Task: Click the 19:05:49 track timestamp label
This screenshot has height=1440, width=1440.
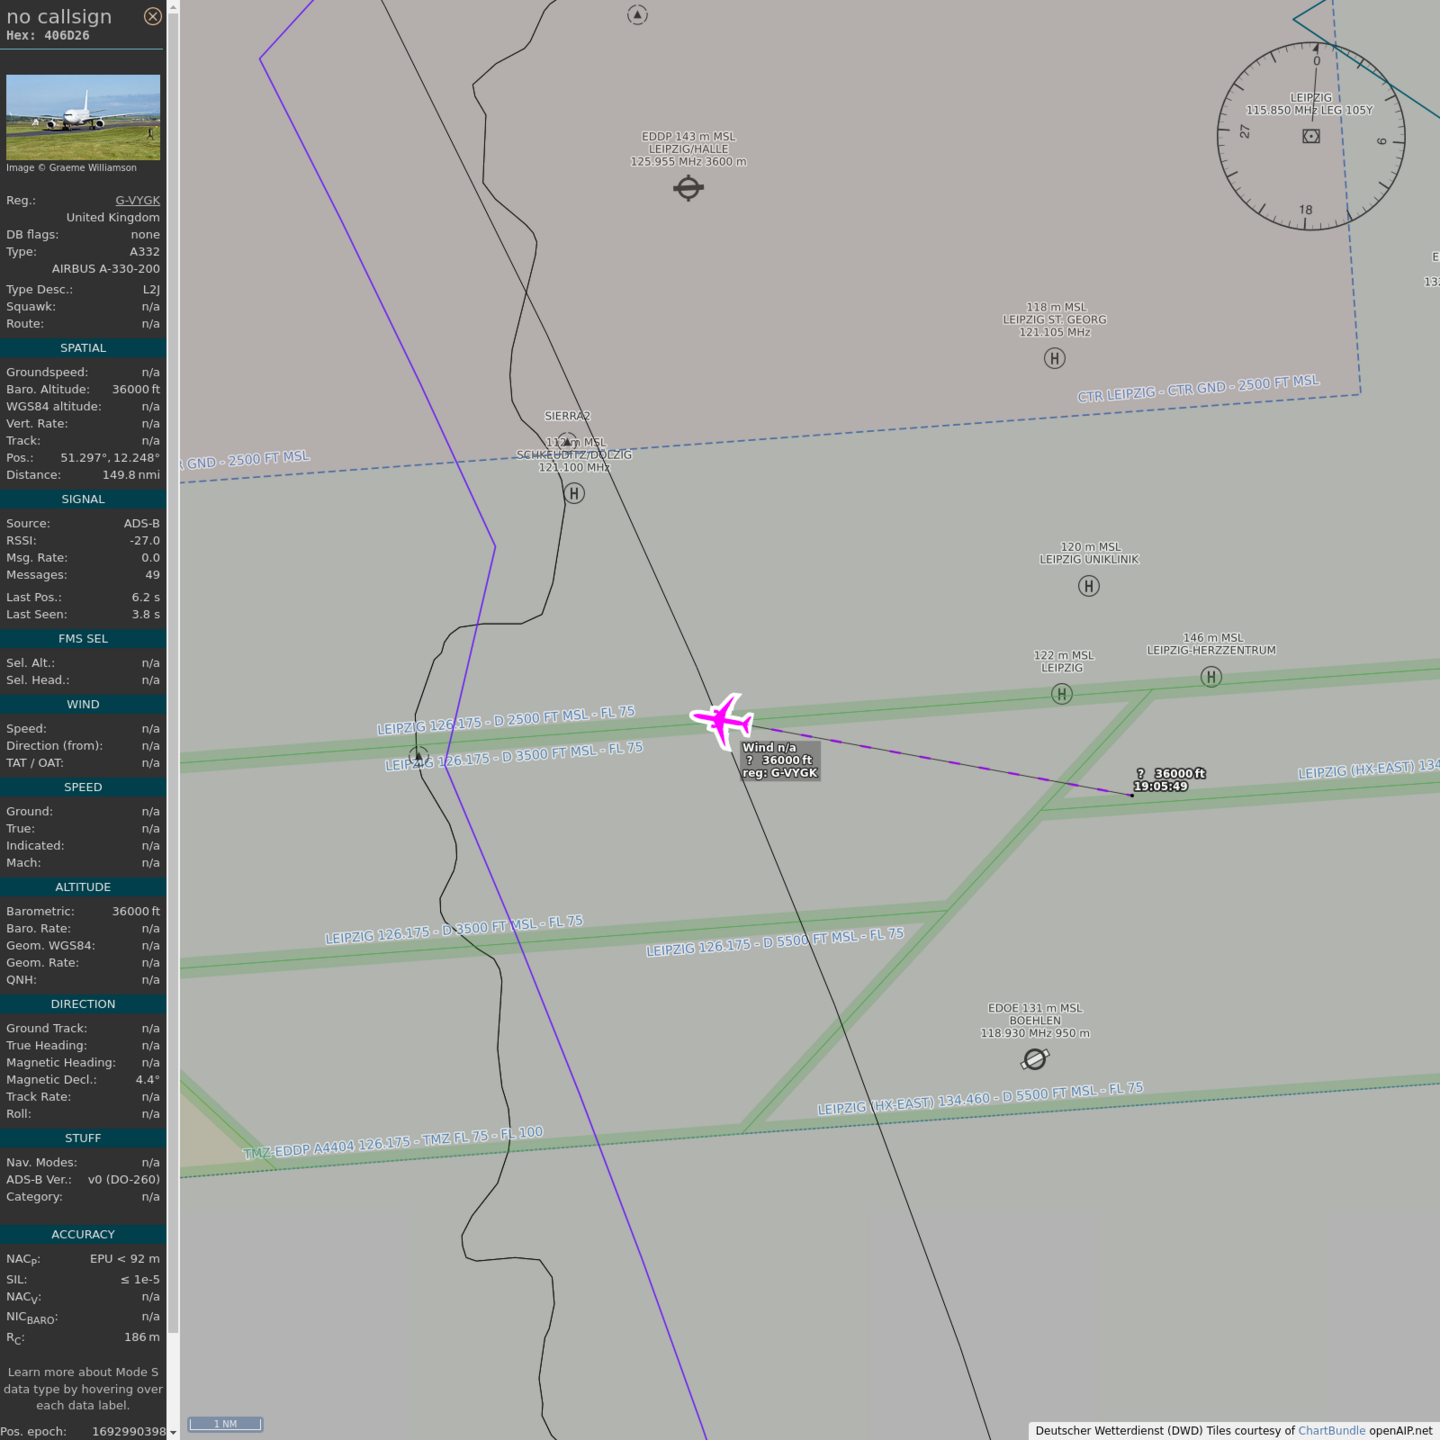Action: click(1160, 787)
